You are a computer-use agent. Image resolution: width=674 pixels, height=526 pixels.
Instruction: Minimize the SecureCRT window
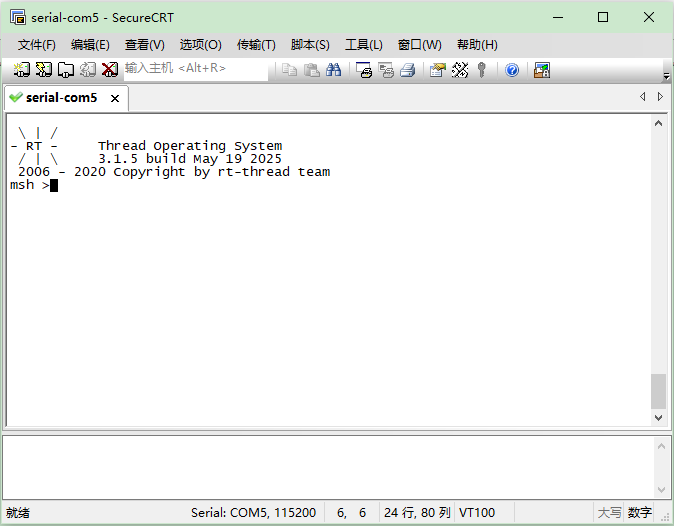pos(558,17)
